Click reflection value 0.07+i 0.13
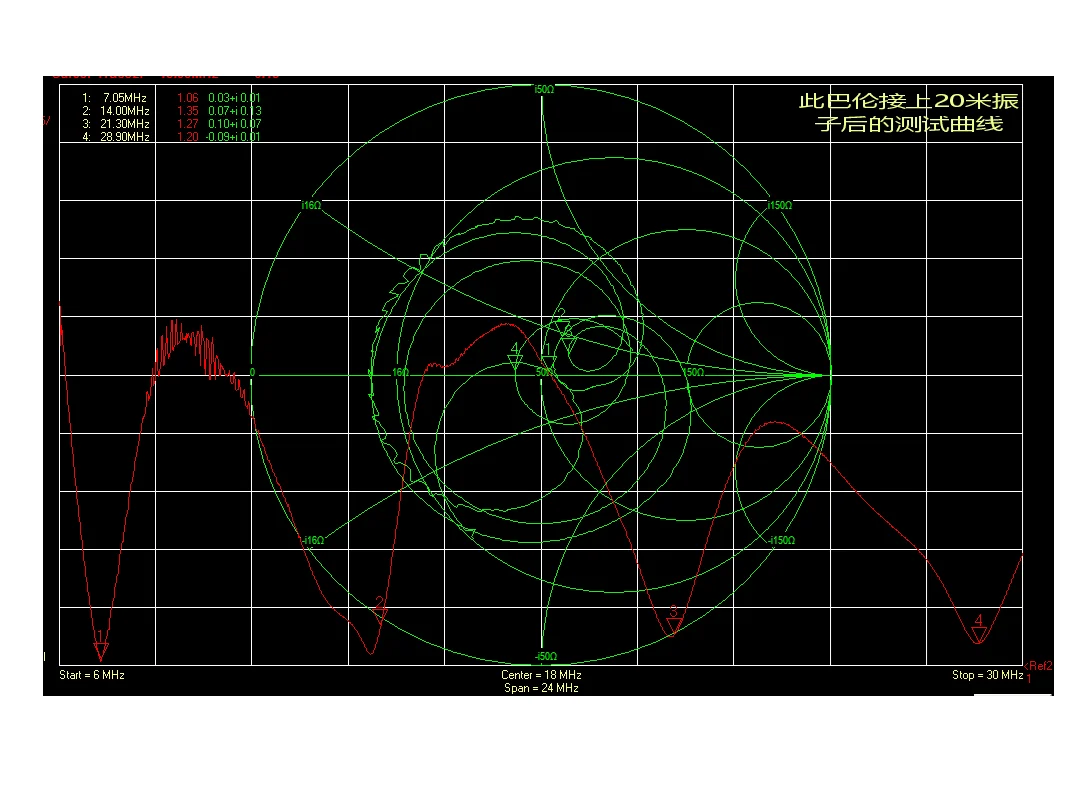The height and width of the screenshot is (800, 1080). 234,111
